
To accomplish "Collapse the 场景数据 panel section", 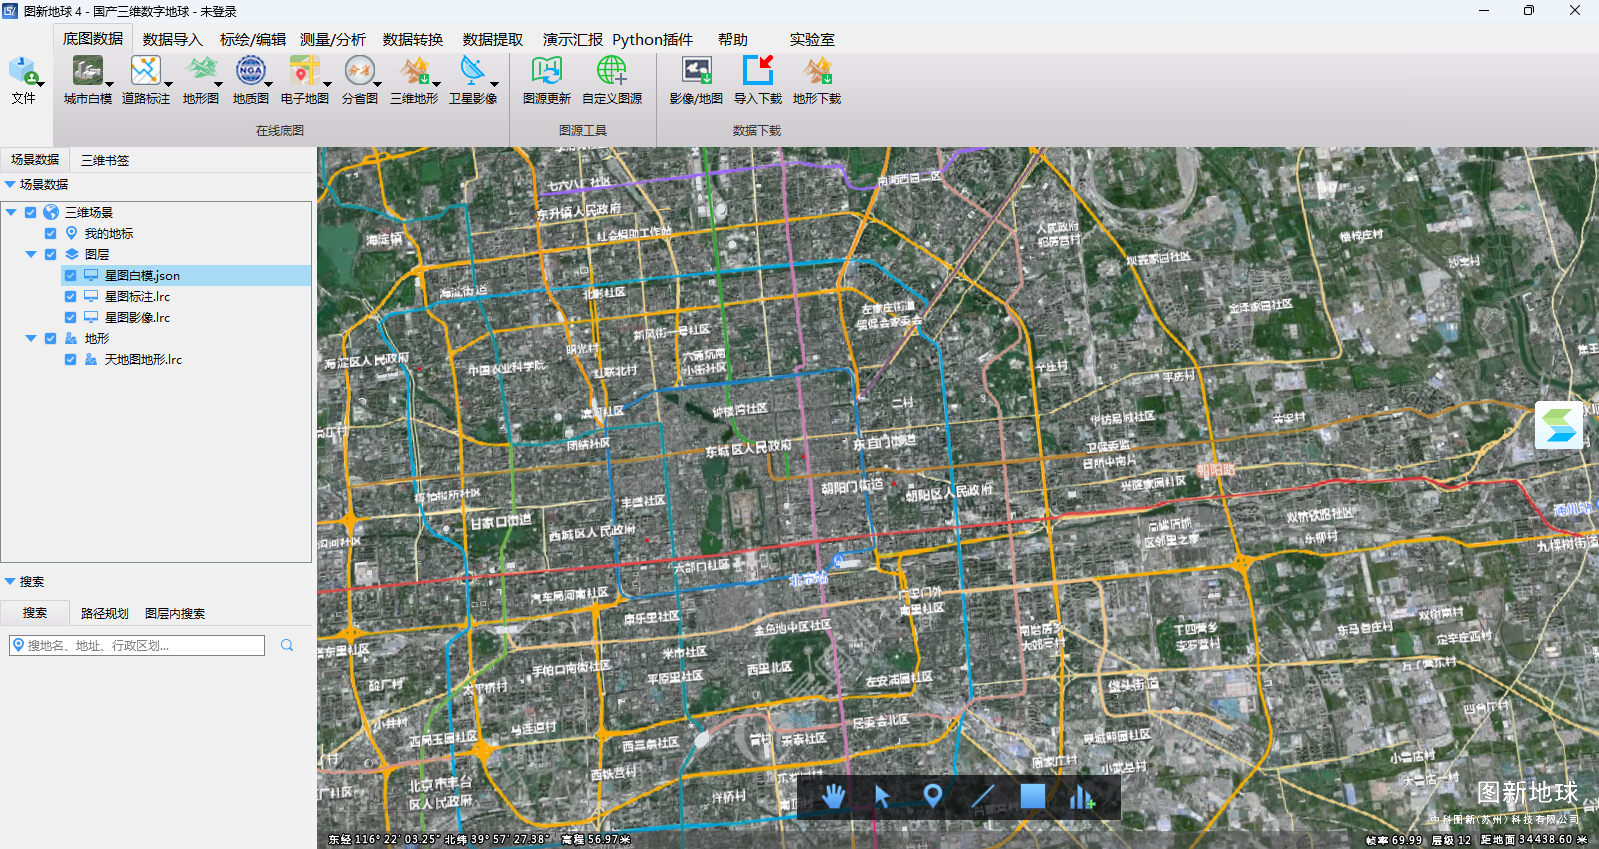I will [10, 185].
